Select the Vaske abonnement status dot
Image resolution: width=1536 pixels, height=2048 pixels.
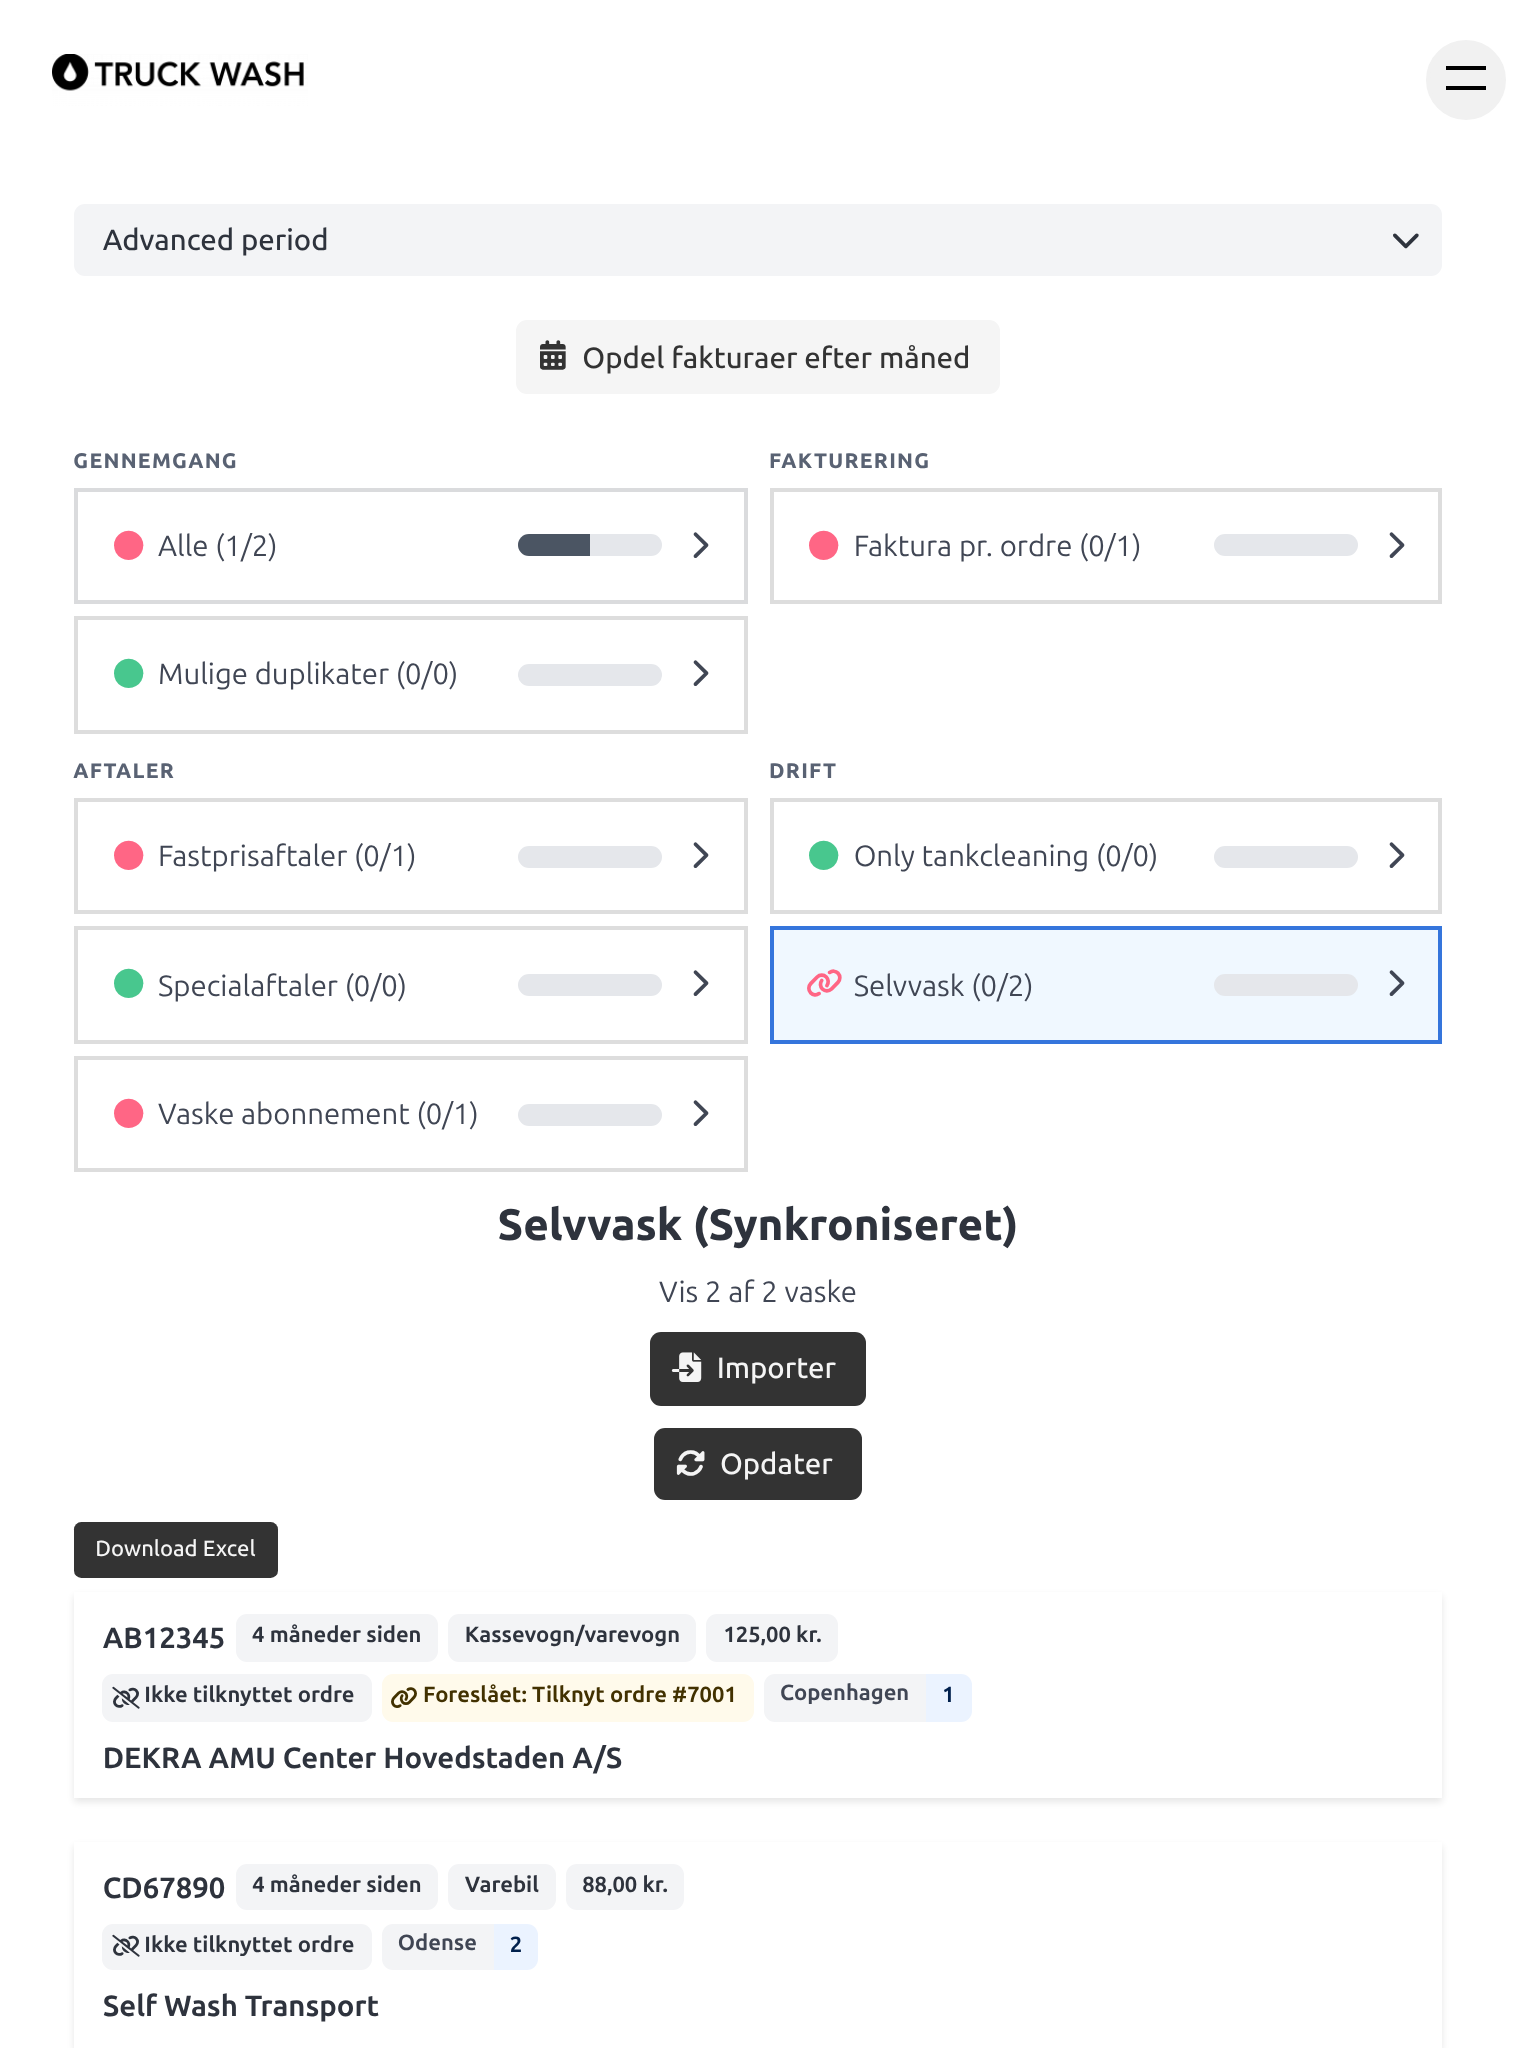(129, 1113)
